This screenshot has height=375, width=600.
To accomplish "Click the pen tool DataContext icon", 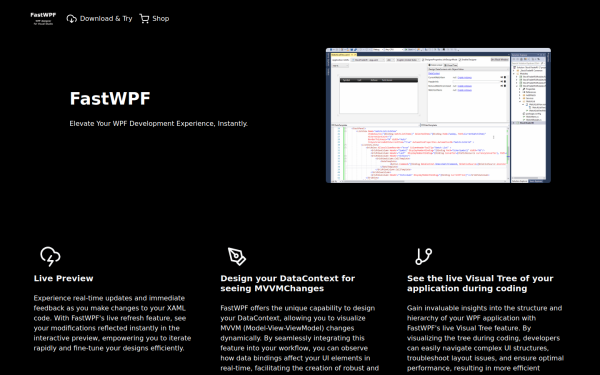I will click(x=237, y=256).
